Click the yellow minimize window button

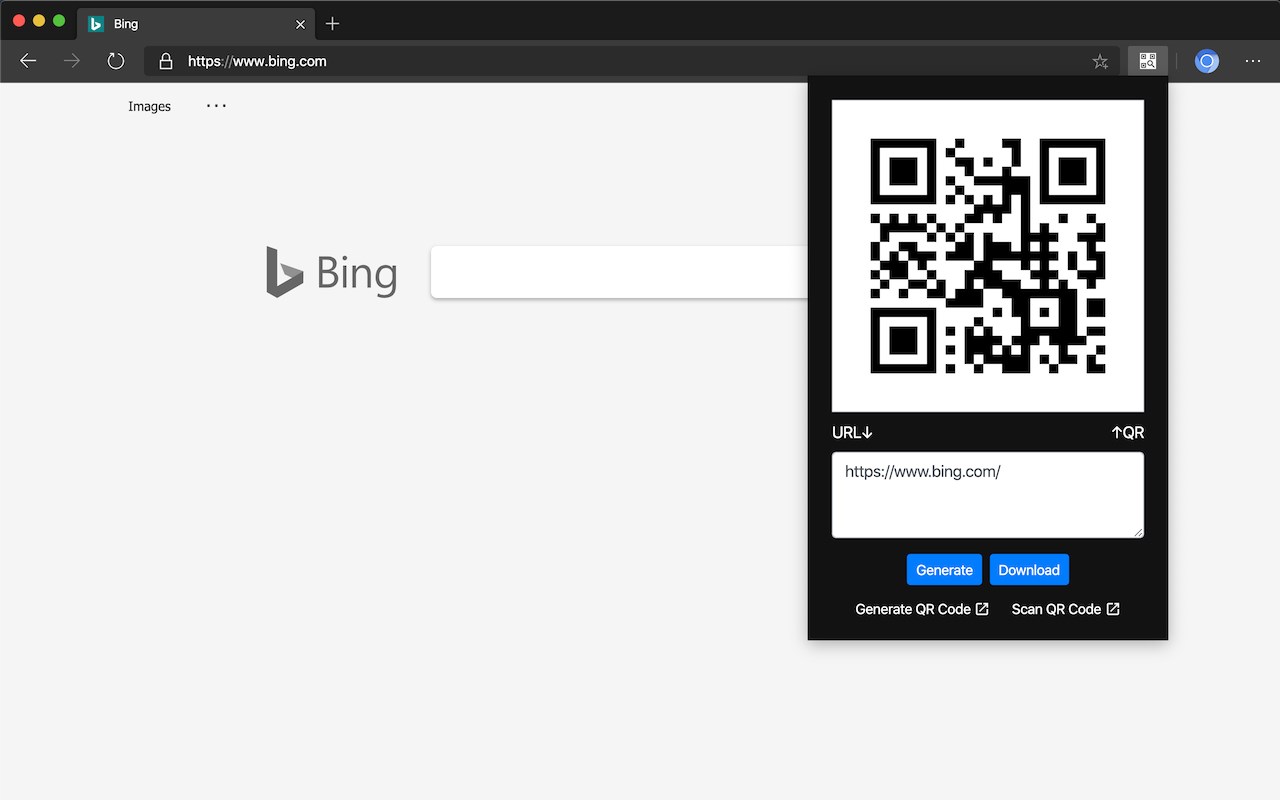click(x=39, y=20)
